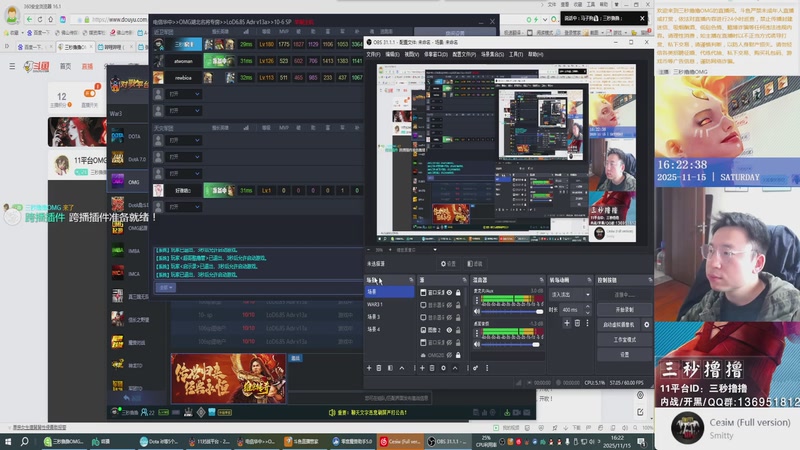Open scene filters icon in scenes toolbar
Image resolution: width=800 pixels, height=450 pixels.
(x=390, y=368)
